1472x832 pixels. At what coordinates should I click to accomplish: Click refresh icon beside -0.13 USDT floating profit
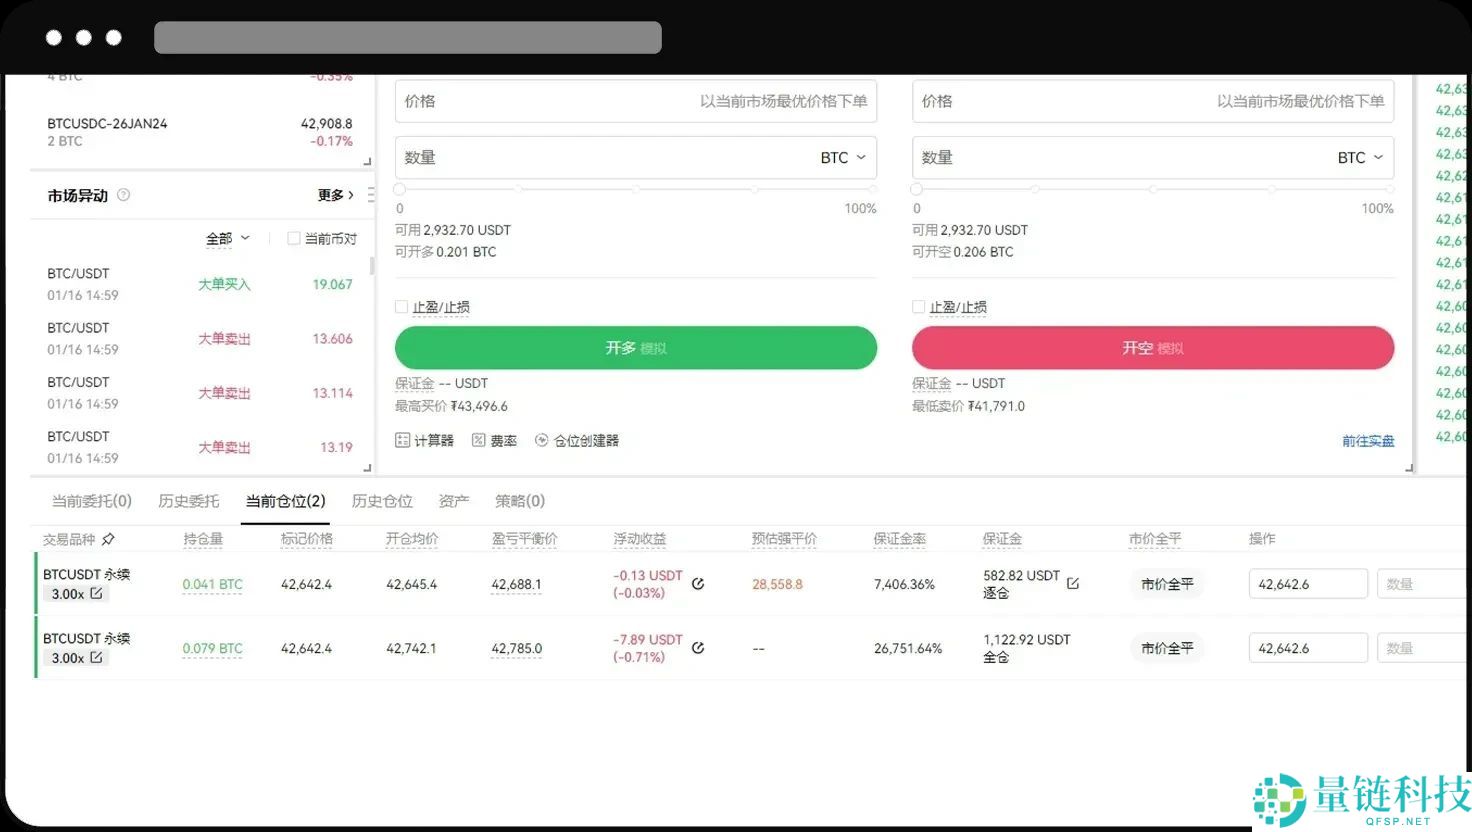(697, 583)
